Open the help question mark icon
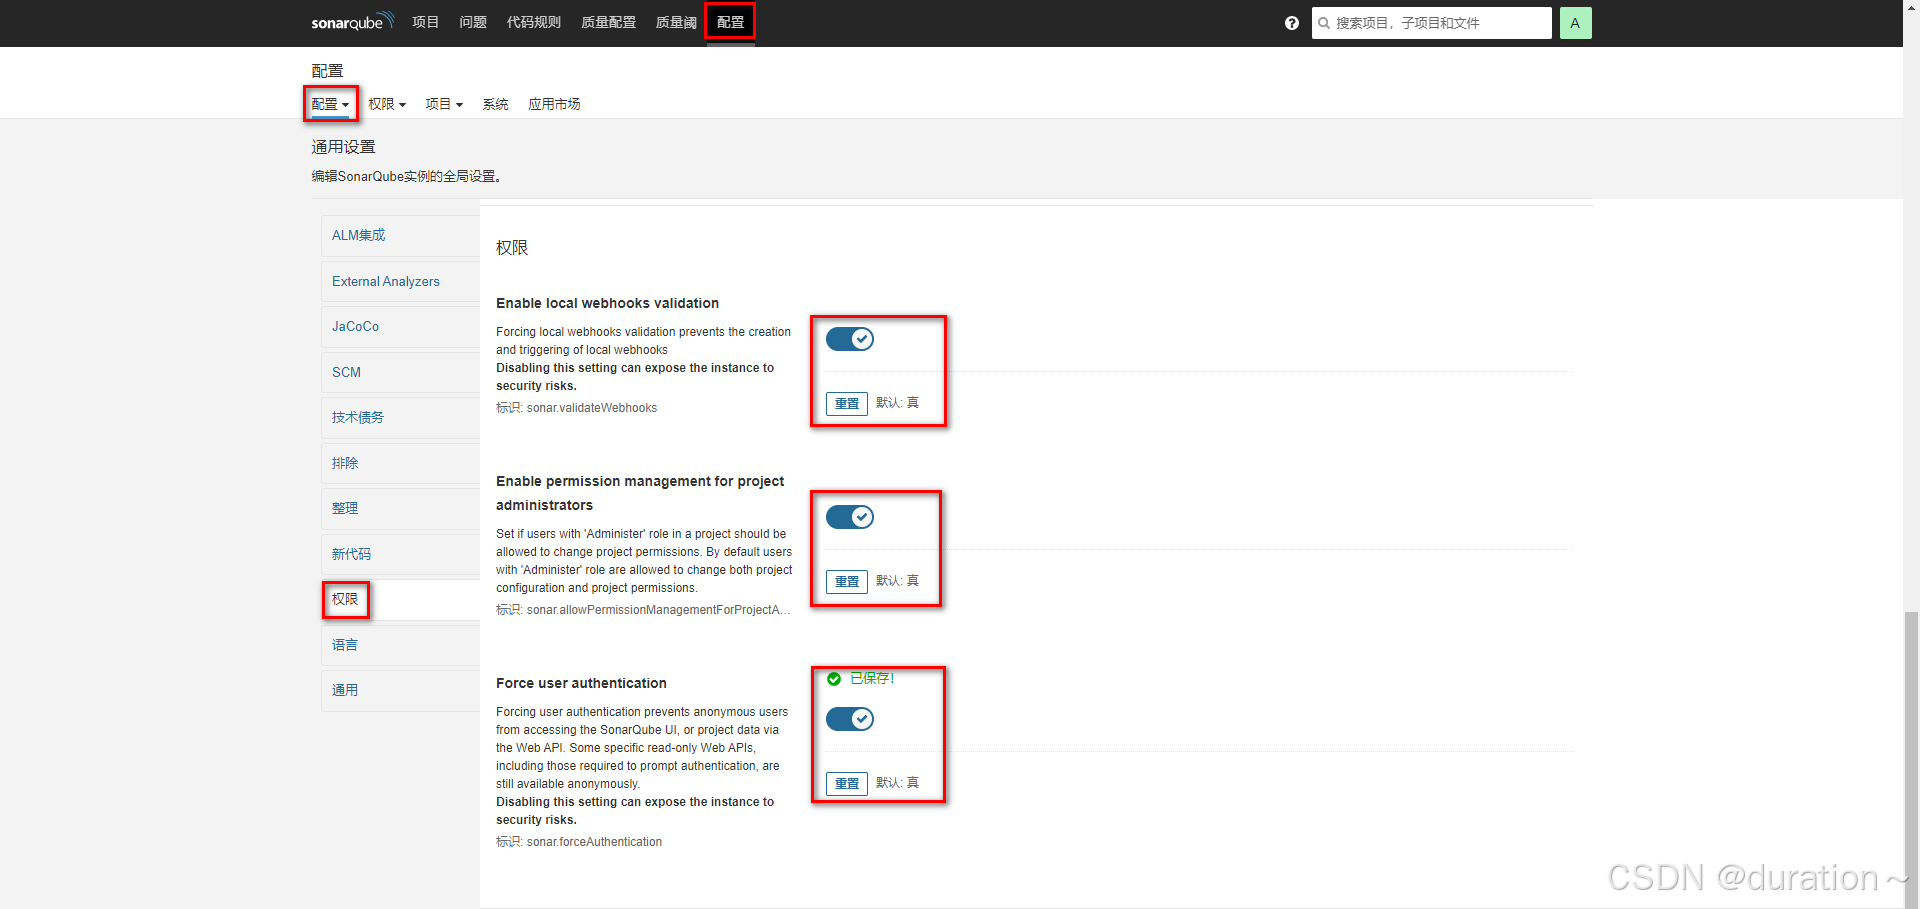Screen dimensions: 1920x909 click(x=1291, y=23)
